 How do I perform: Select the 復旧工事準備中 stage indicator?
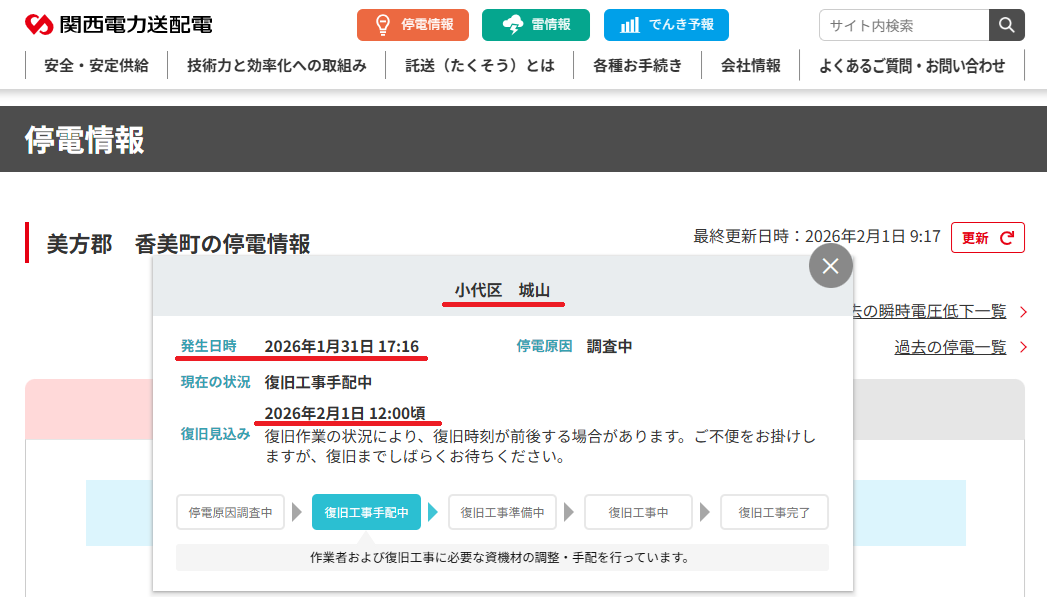point(502,511)
